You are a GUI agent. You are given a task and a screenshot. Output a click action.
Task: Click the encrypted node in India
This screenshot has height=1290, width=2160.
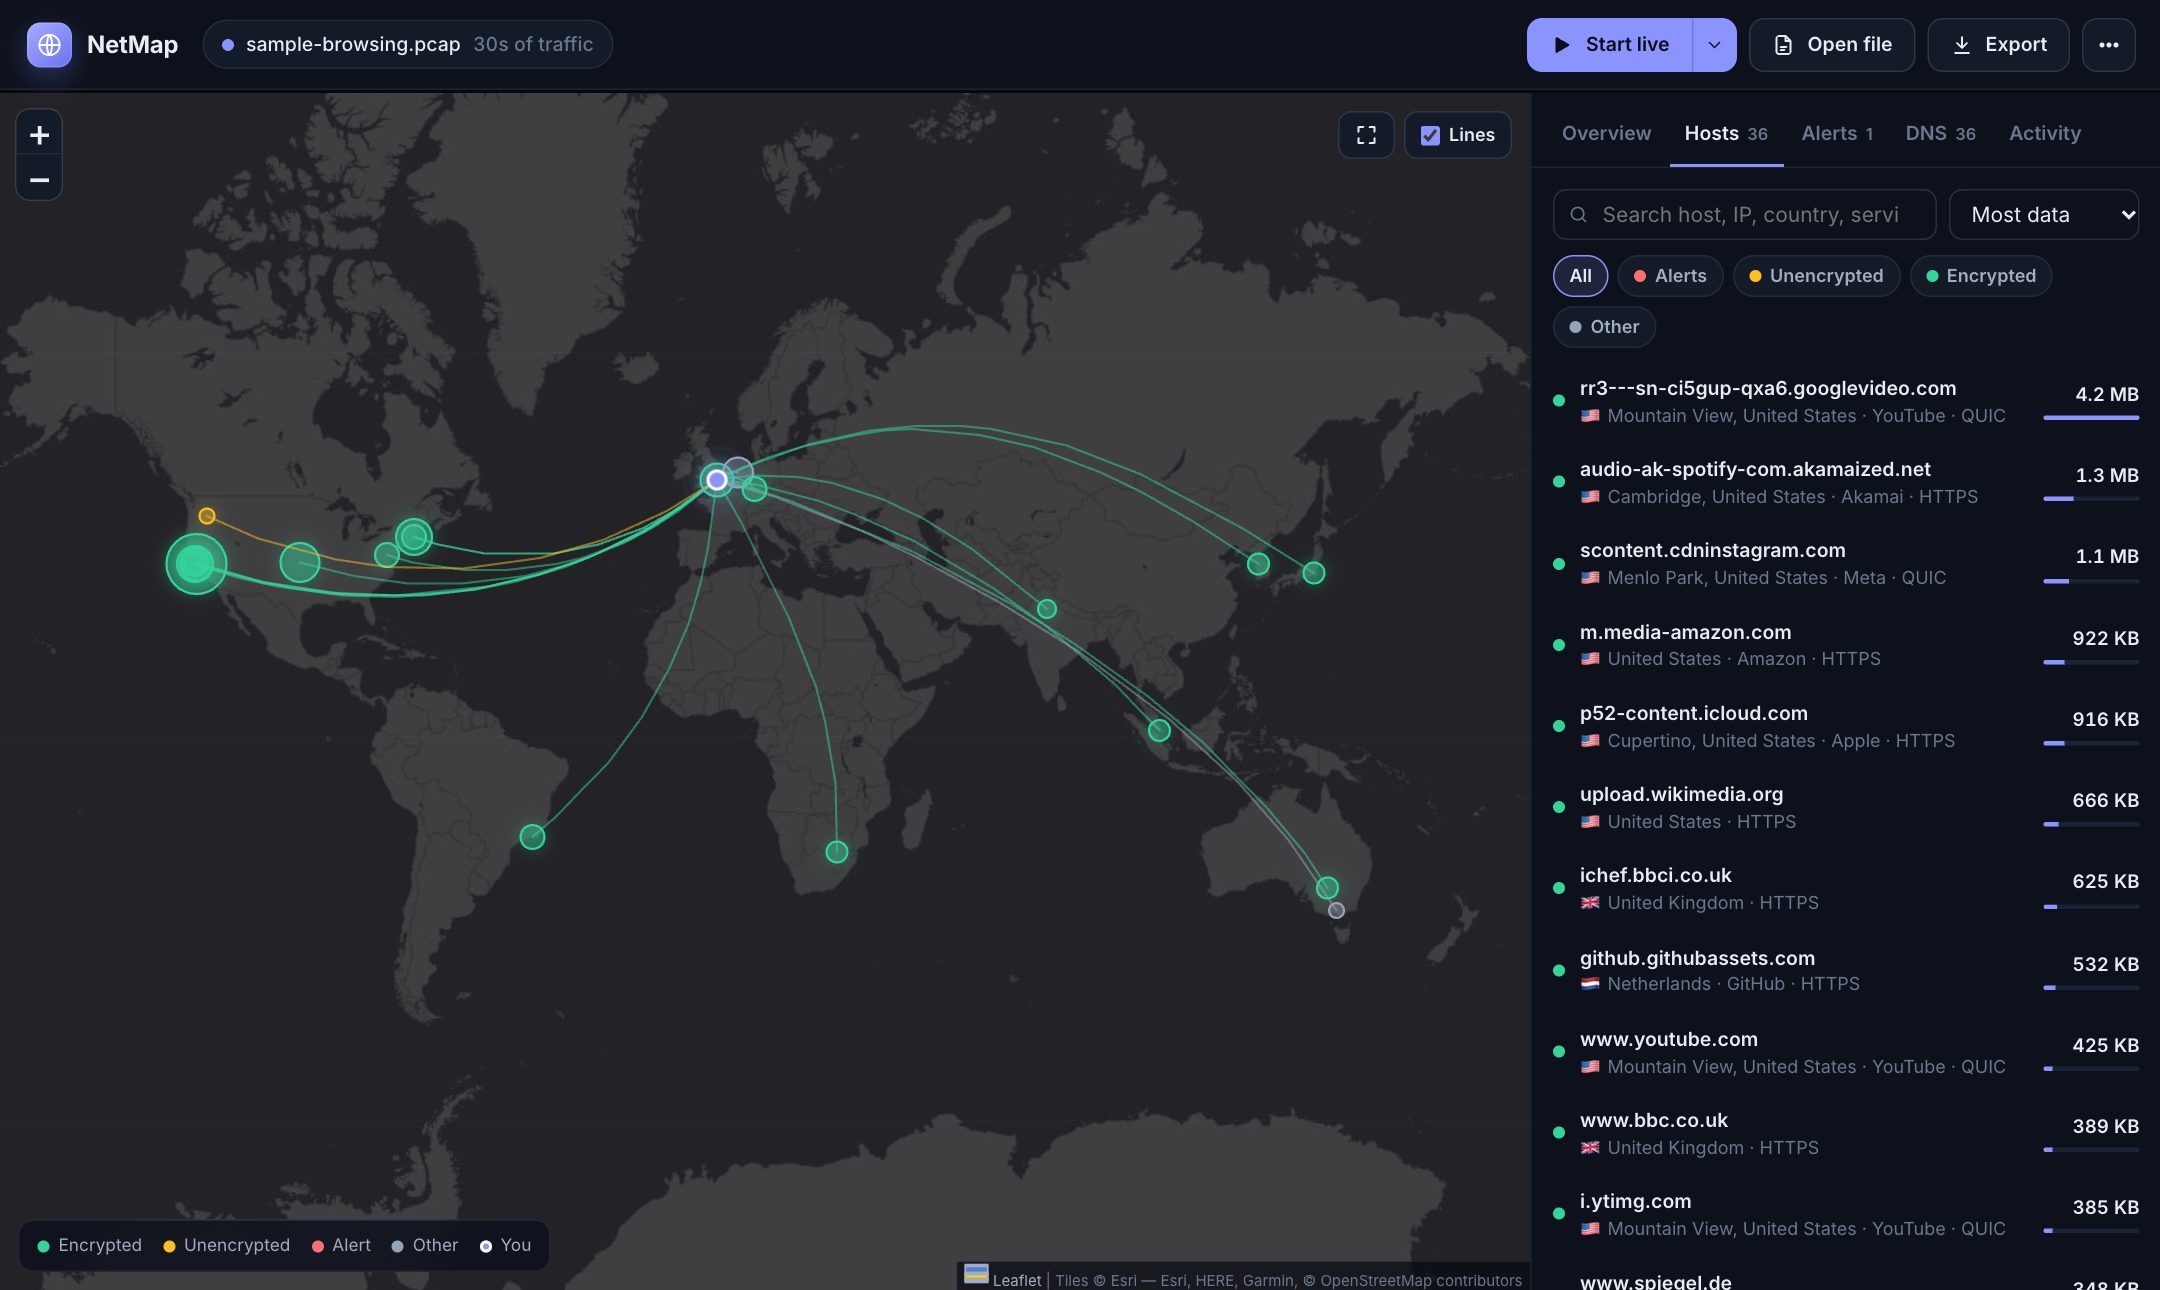point(1047,609)
